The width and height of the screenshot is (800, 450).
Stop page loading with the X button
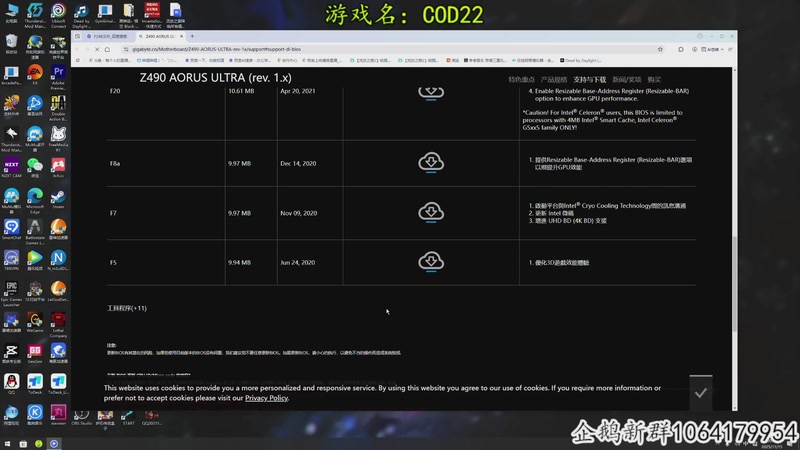point(97,49)
